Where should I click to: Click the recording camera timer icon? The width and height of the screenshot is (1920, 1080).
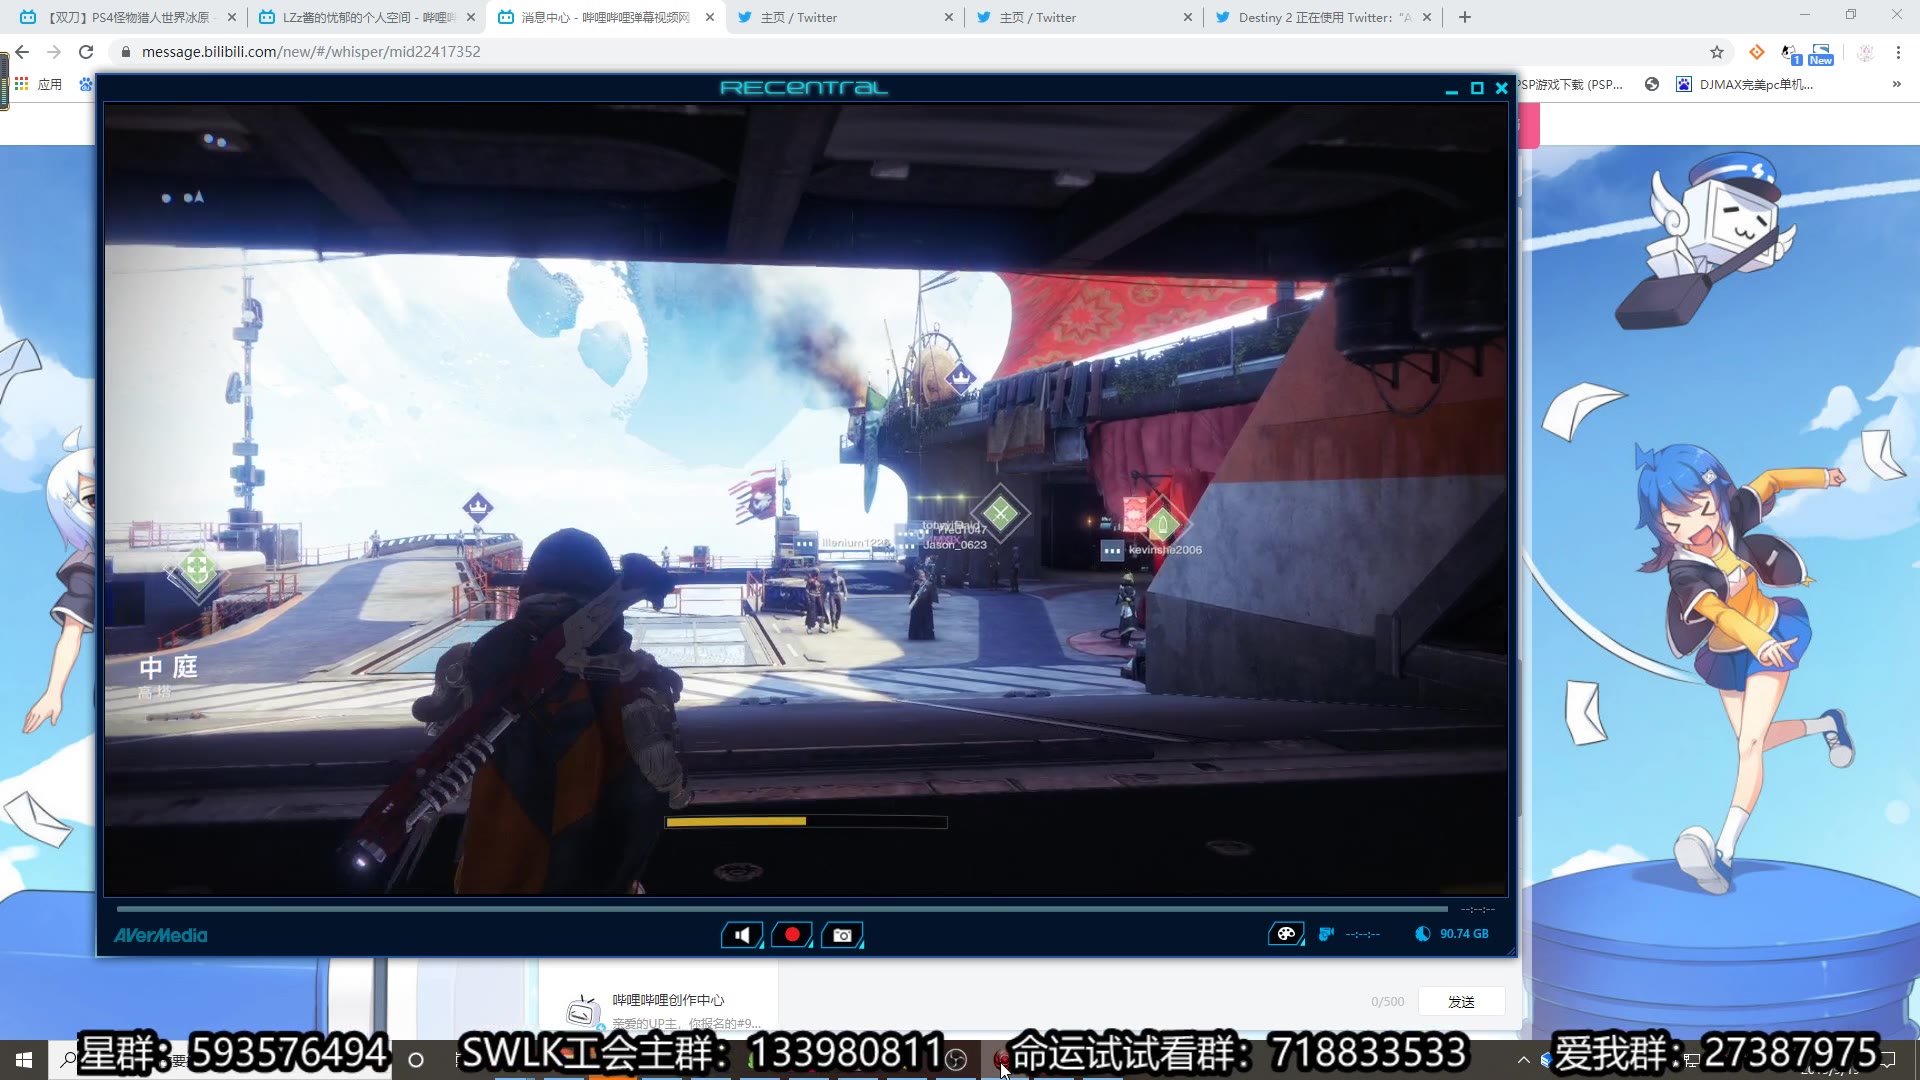tap(1327, 934)
